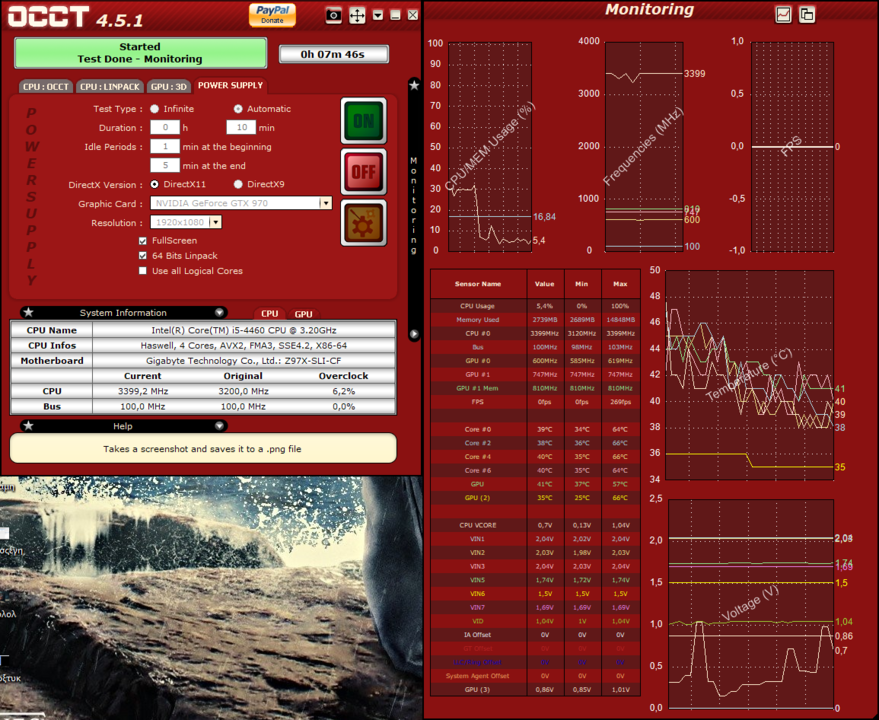The image size is (879, 720).
Task: Select the Automatic test type radio
Action: [x=238, y=109]
